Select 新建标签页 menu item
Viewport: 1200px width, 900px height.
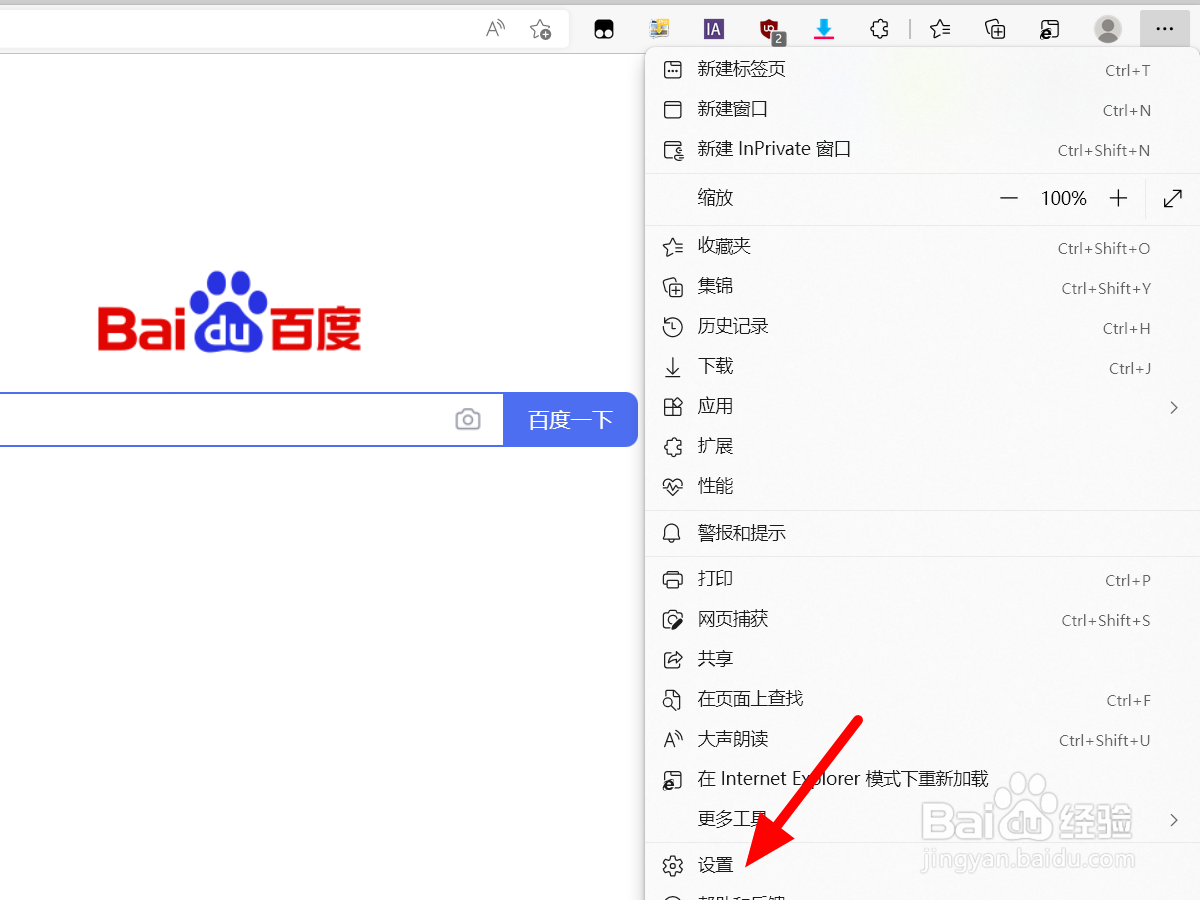[922, 69]
